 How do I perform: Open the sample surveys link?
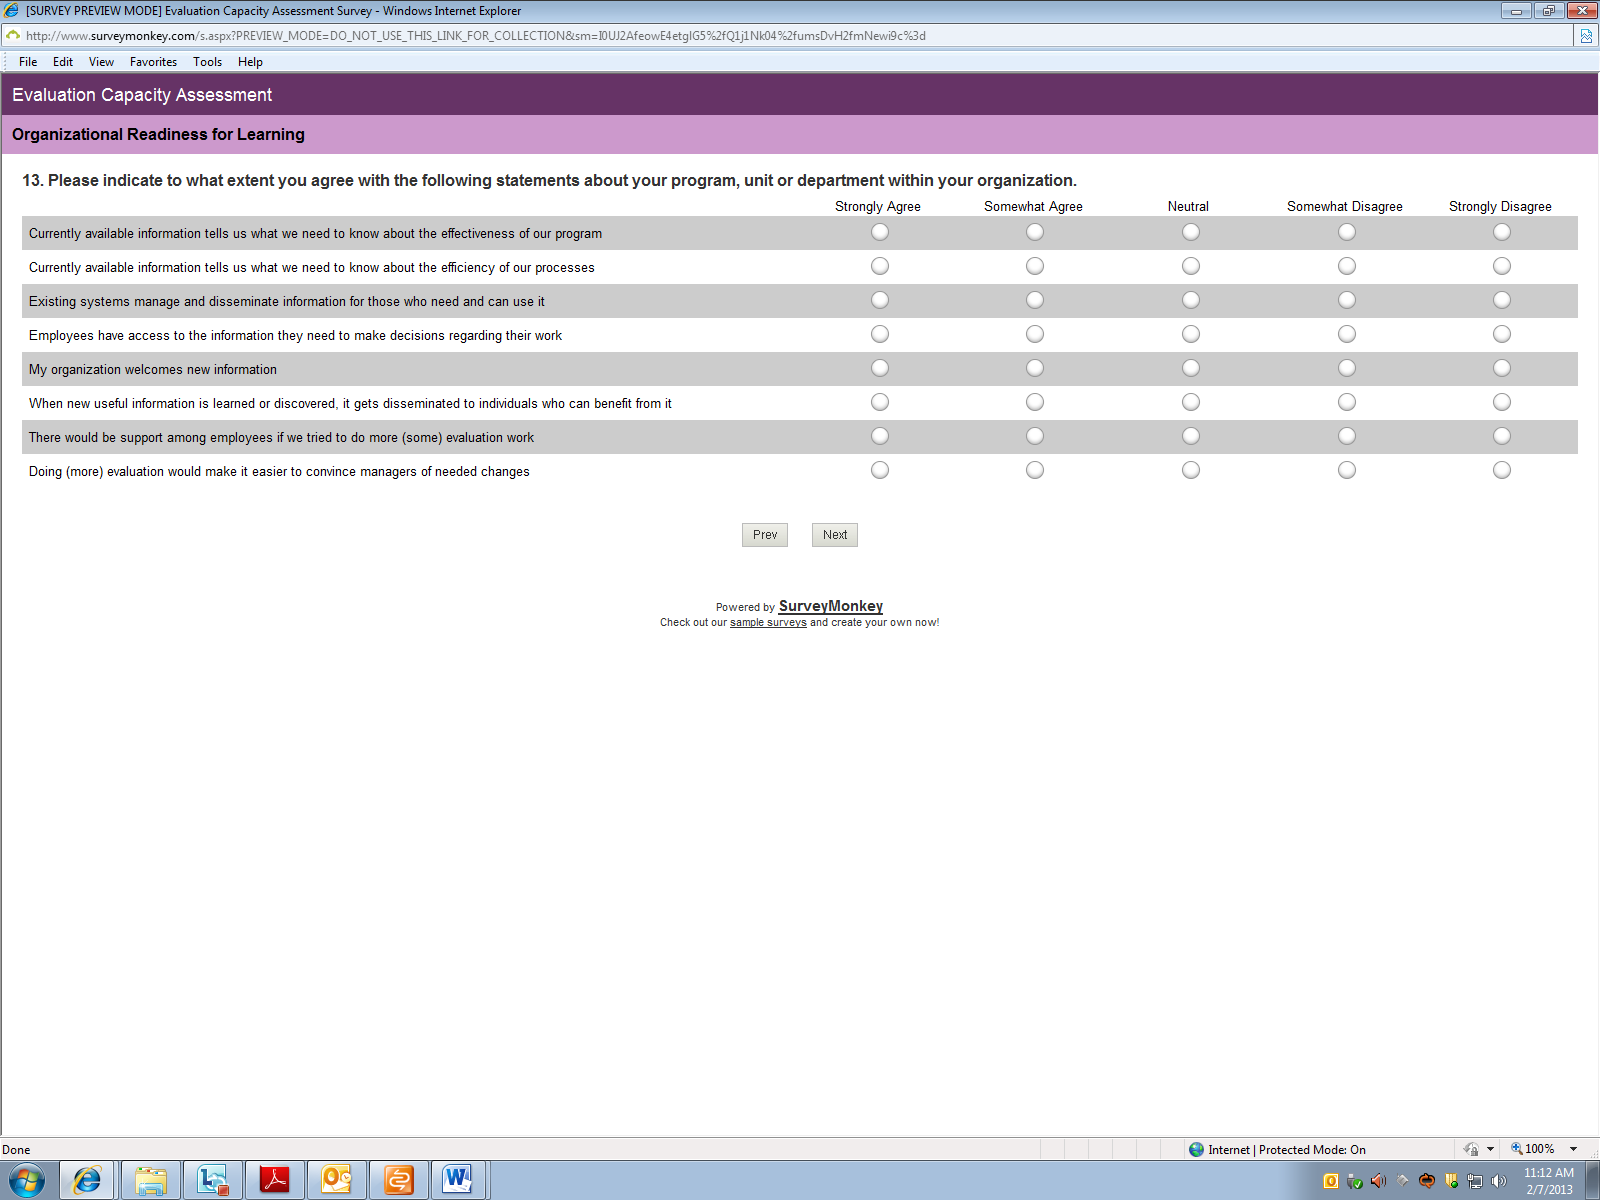pyautogui.click(x=768, y=622)
